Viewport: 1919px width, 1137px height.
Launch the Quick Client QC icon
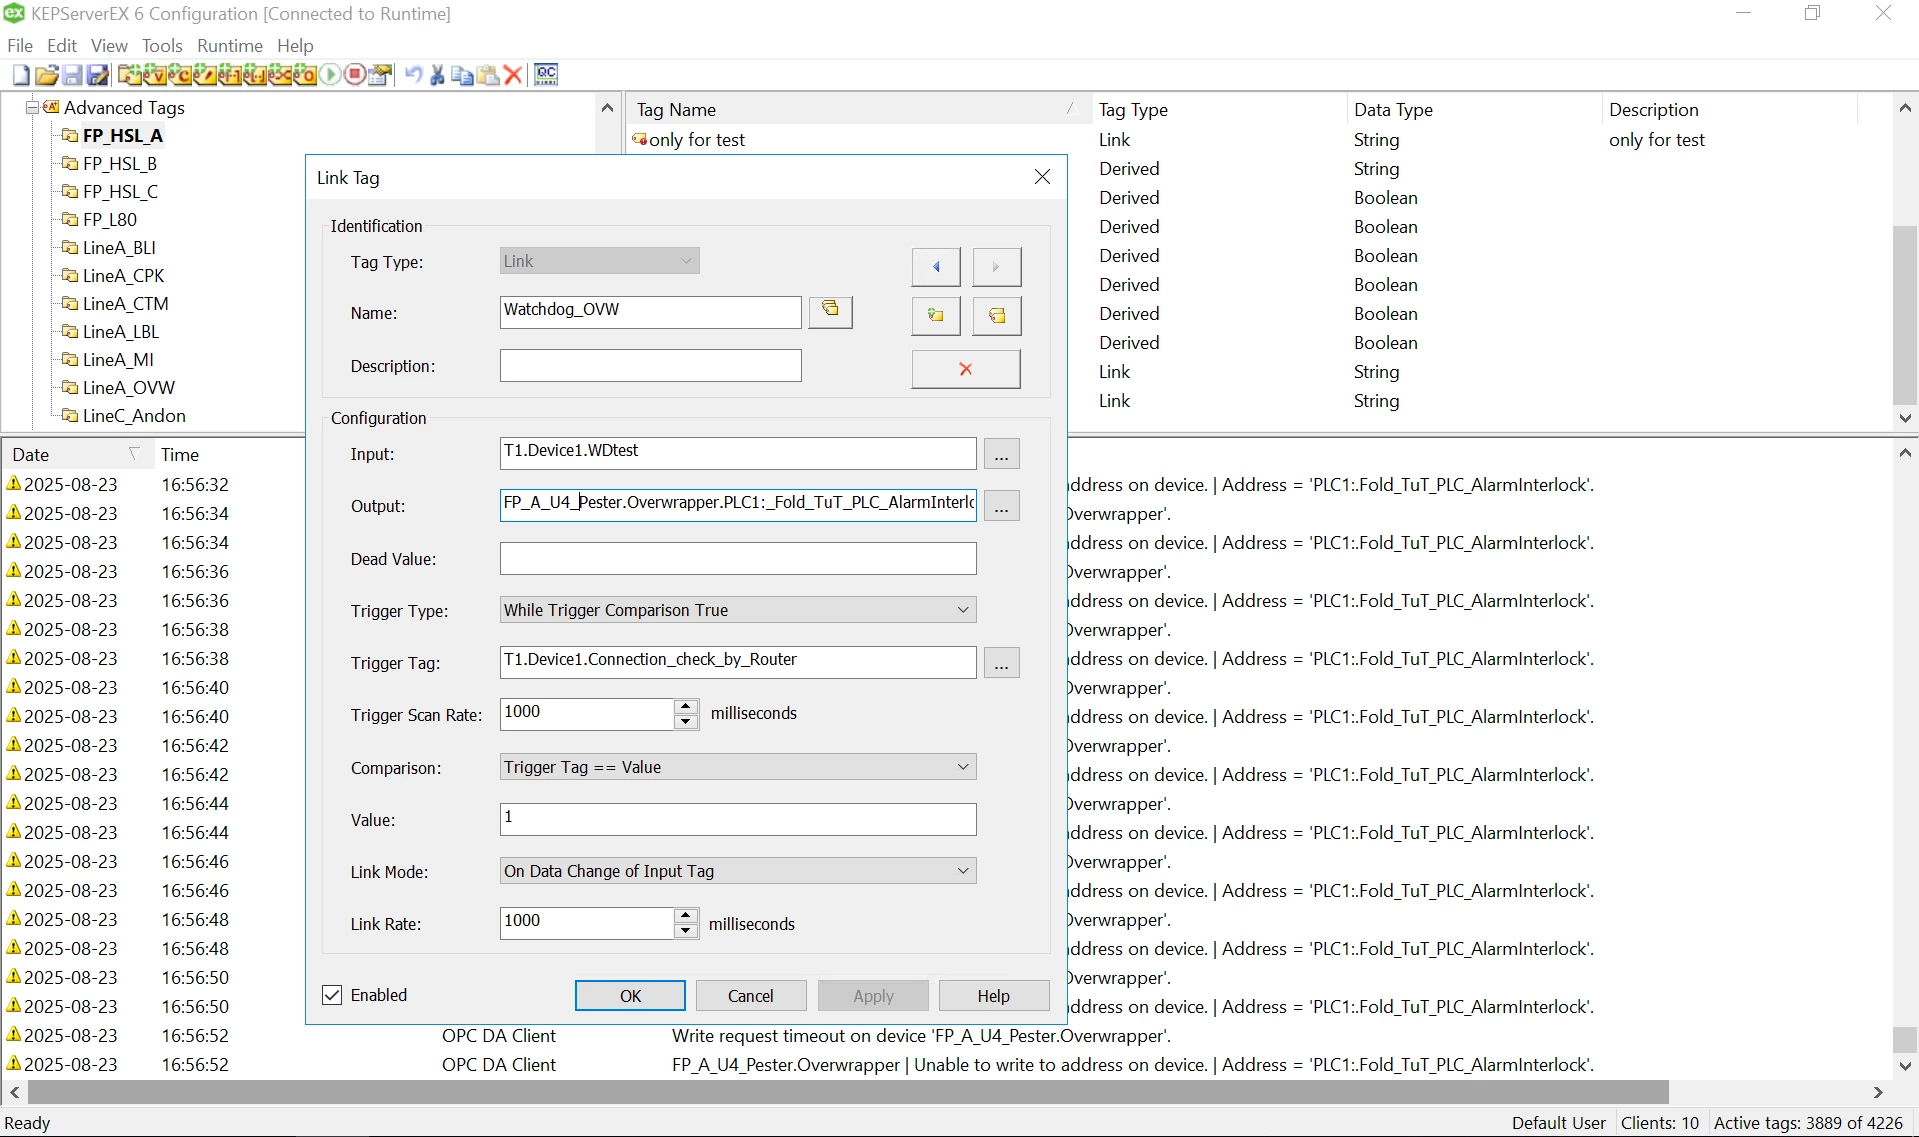click(x=546, y=75)
